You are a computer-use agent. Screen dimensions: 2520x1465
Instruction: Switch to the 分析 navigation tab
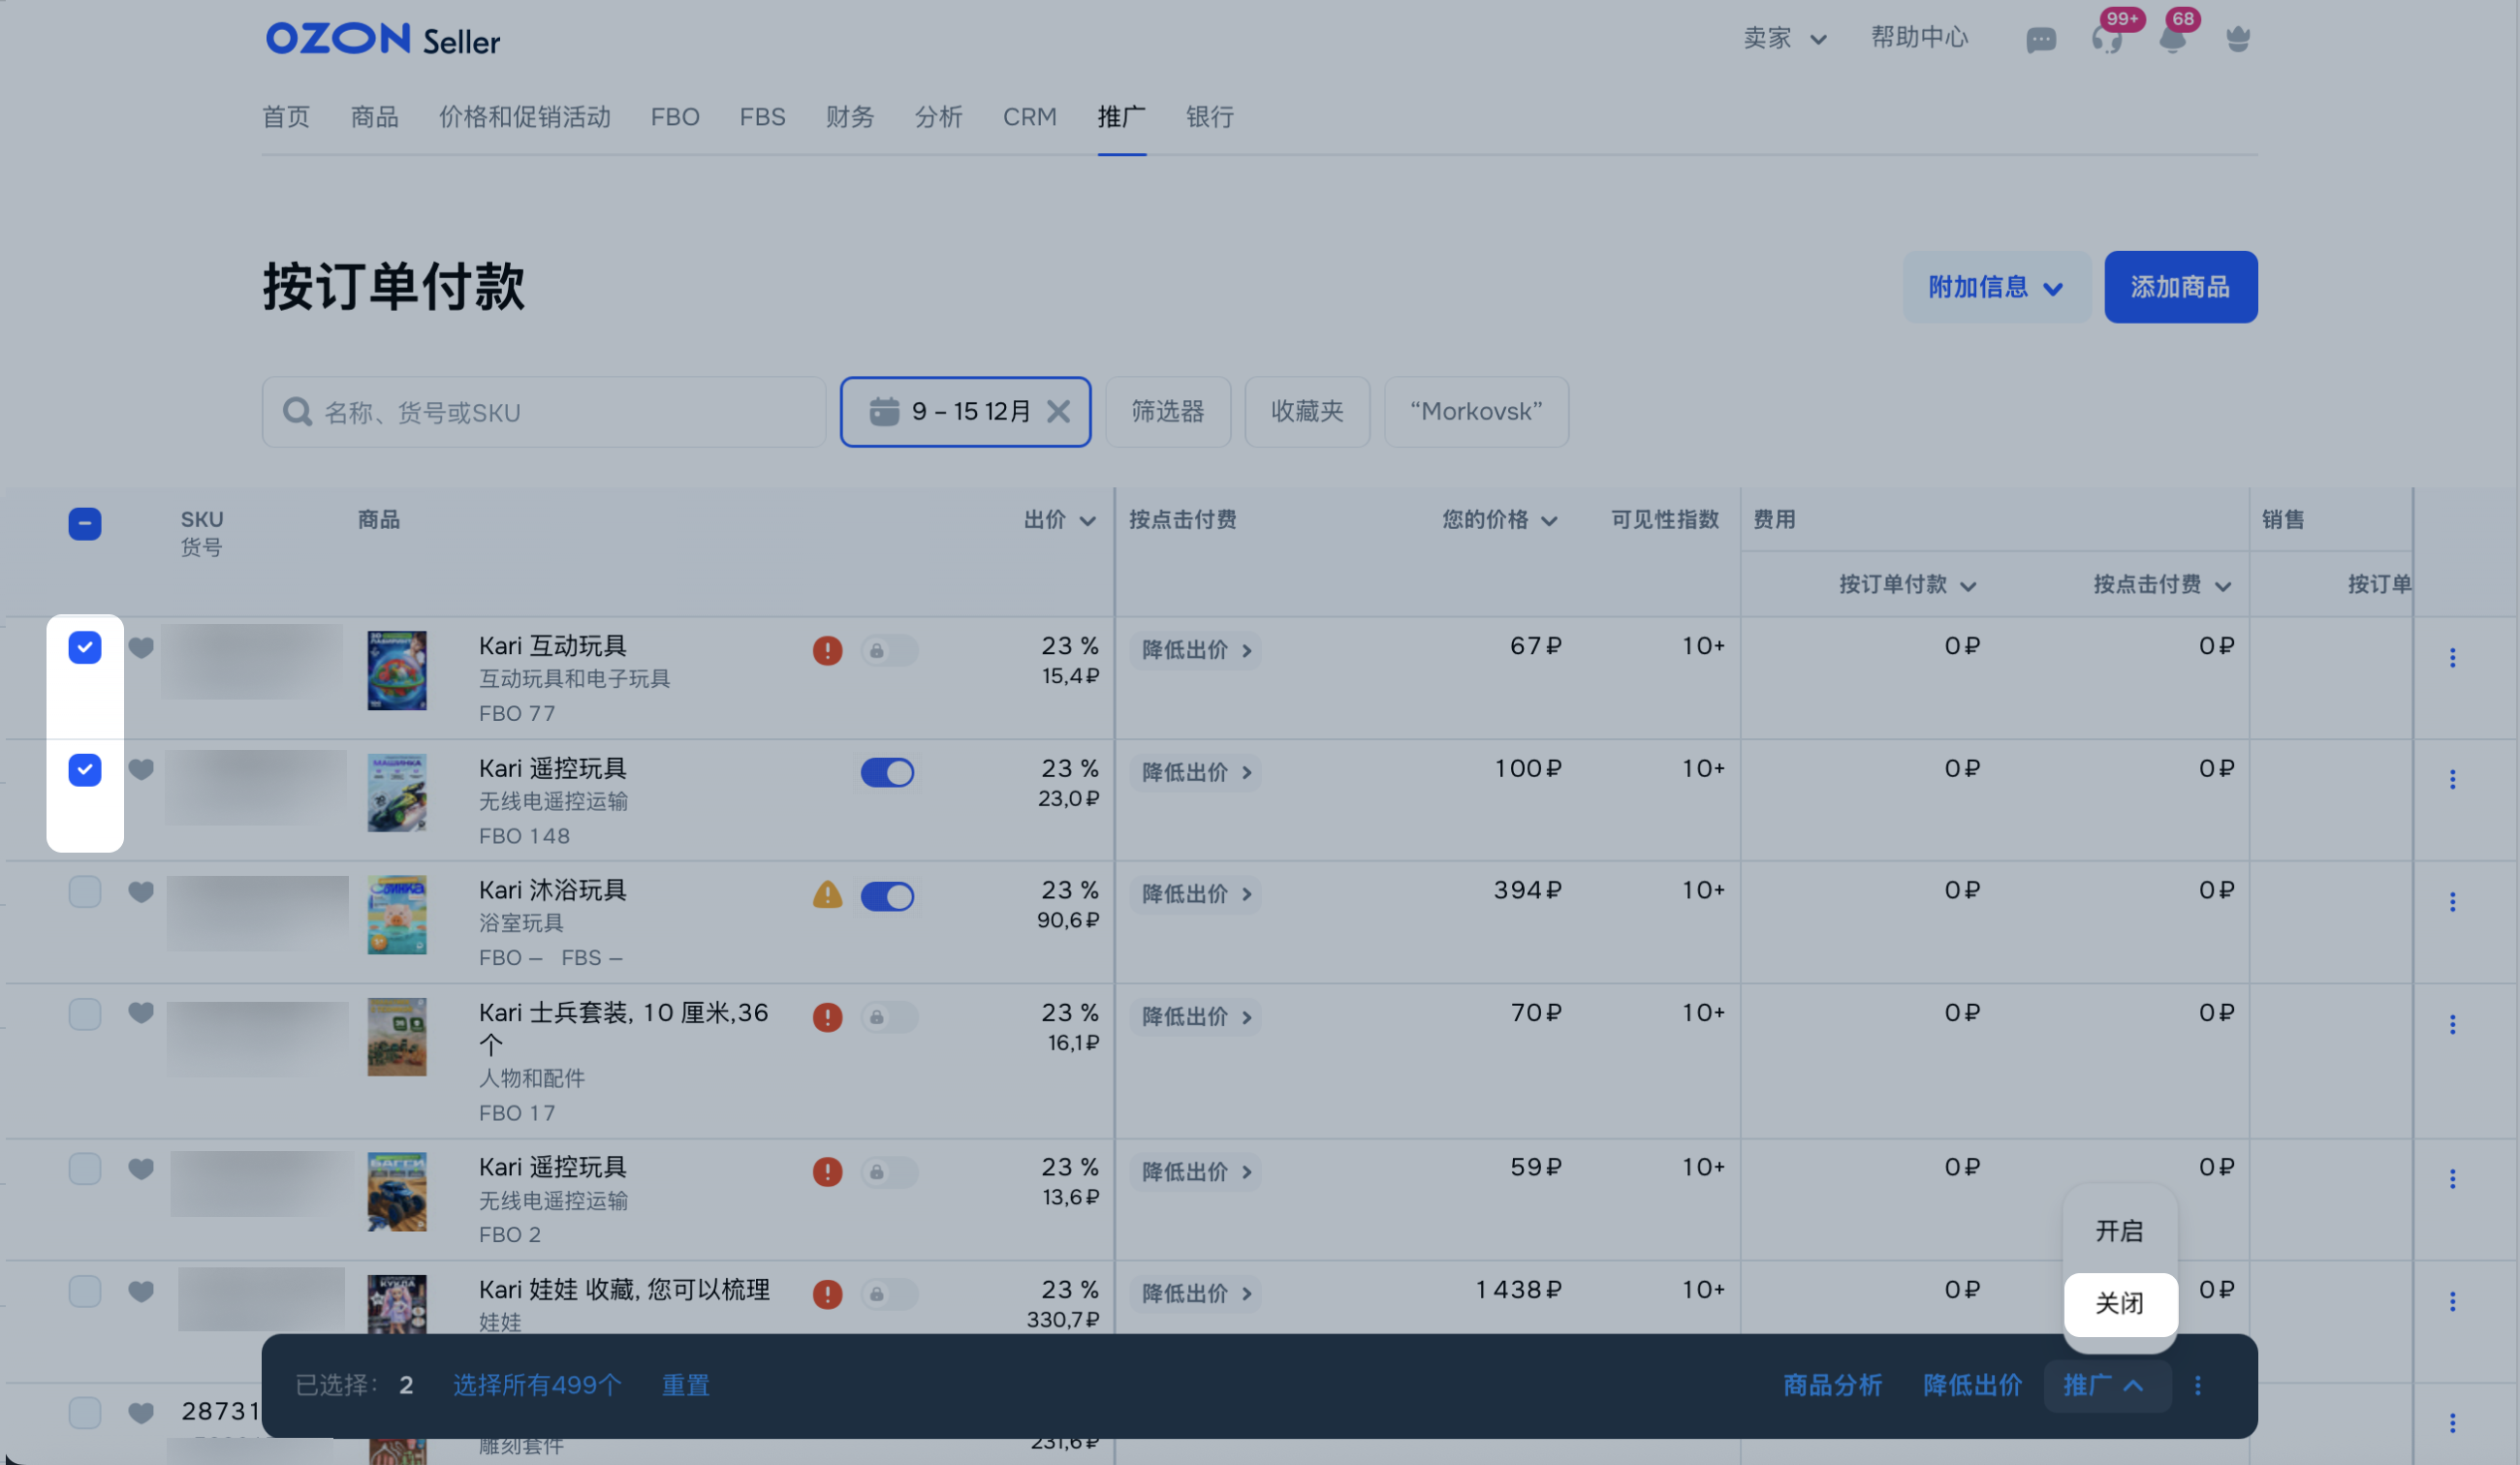tap(937, 117)
